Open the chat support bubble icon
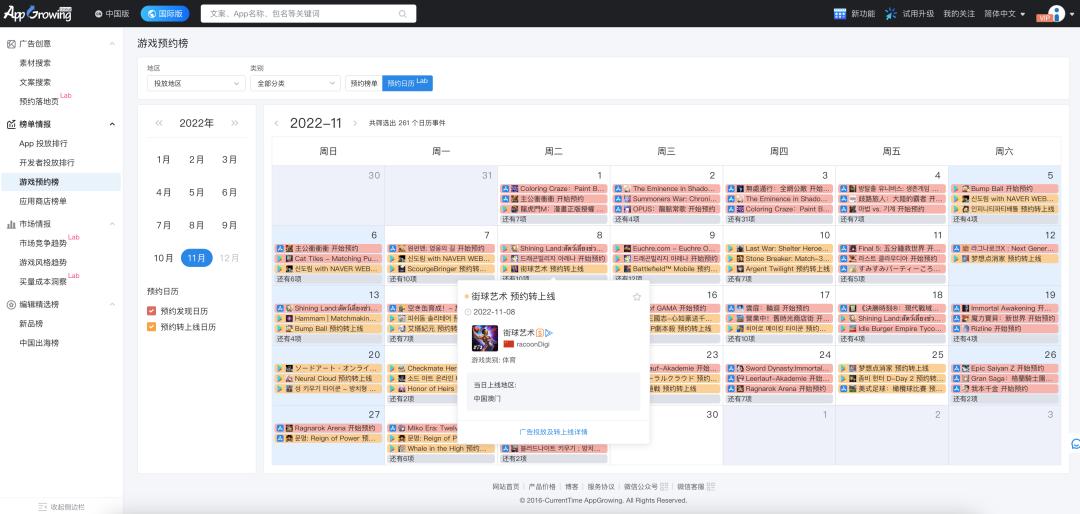The image size is (1080, 514). click(x=1074, y=443)
